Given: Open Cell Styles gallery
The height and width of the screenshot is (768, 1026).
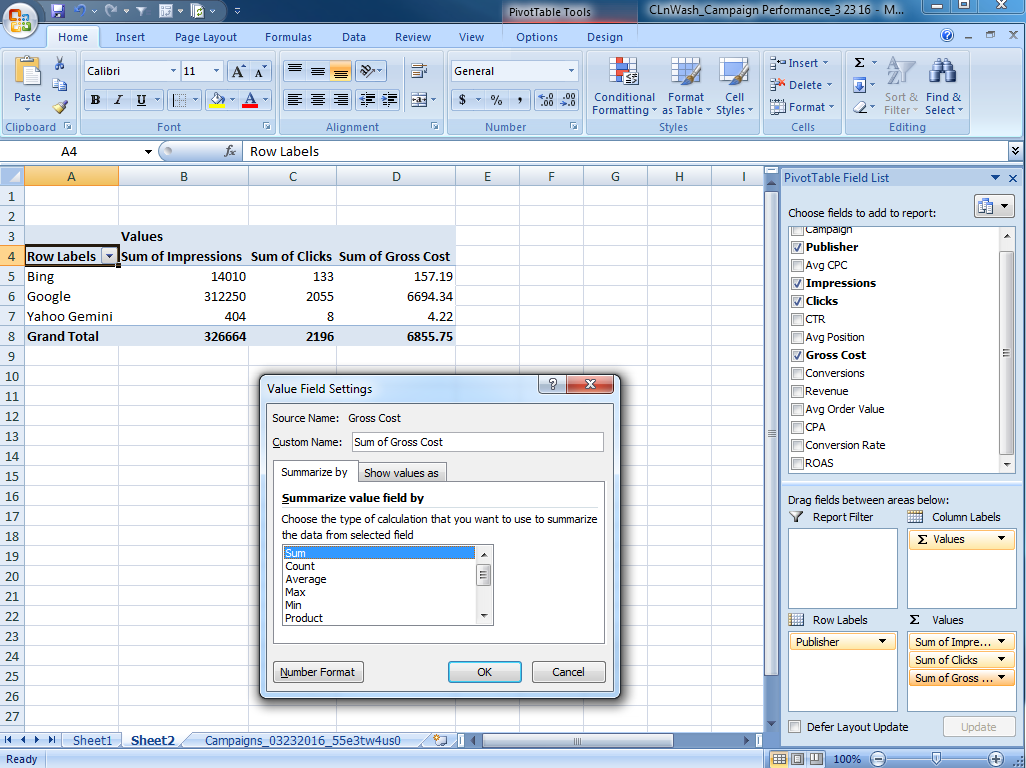Looking at the screenshot, I should (x=734, y=86).
